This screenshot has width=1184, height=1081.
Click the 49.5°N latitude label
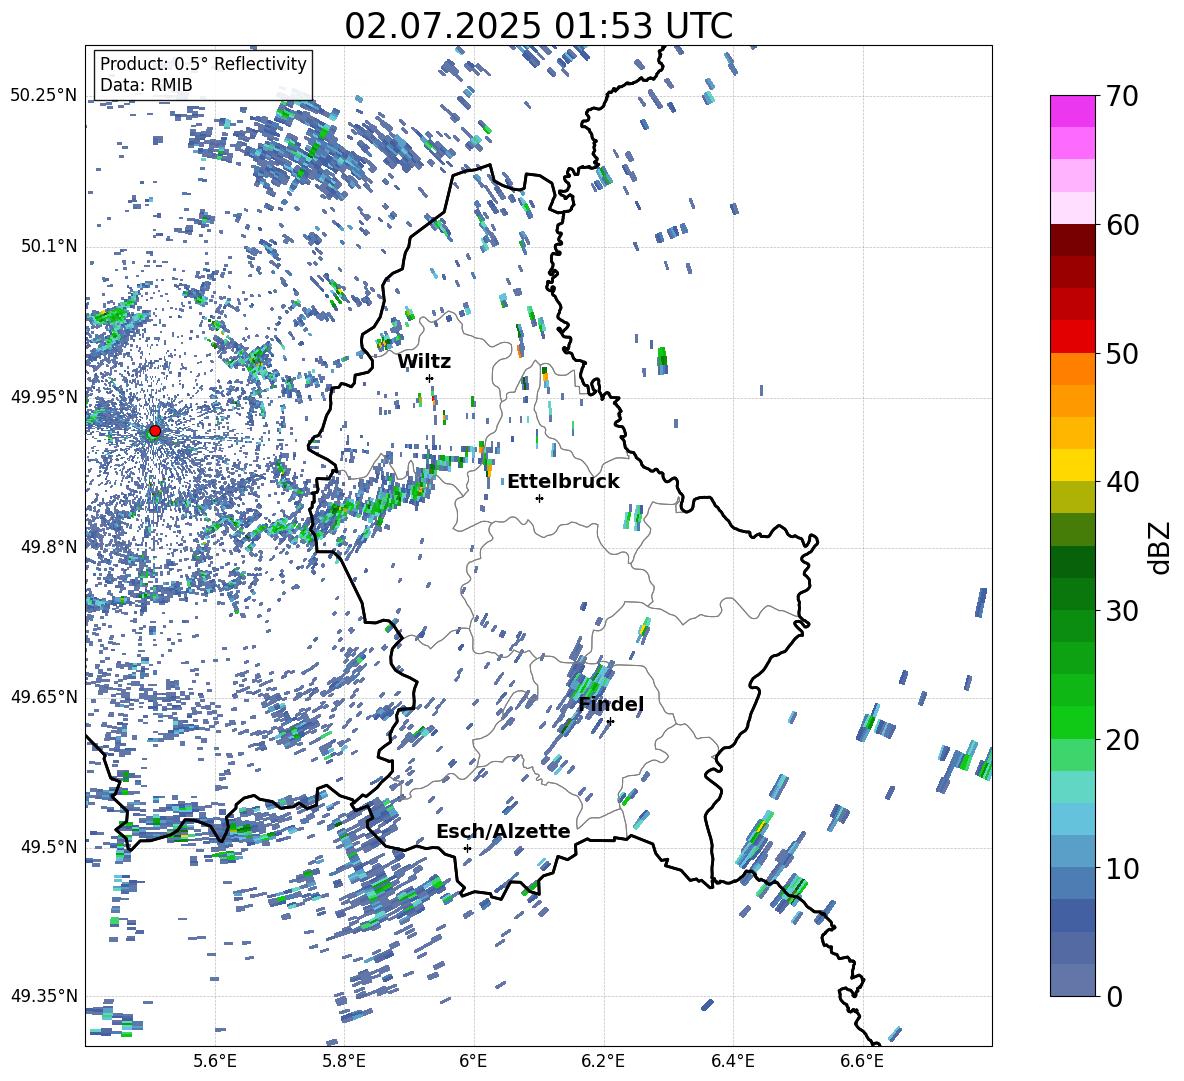point(48,846)
